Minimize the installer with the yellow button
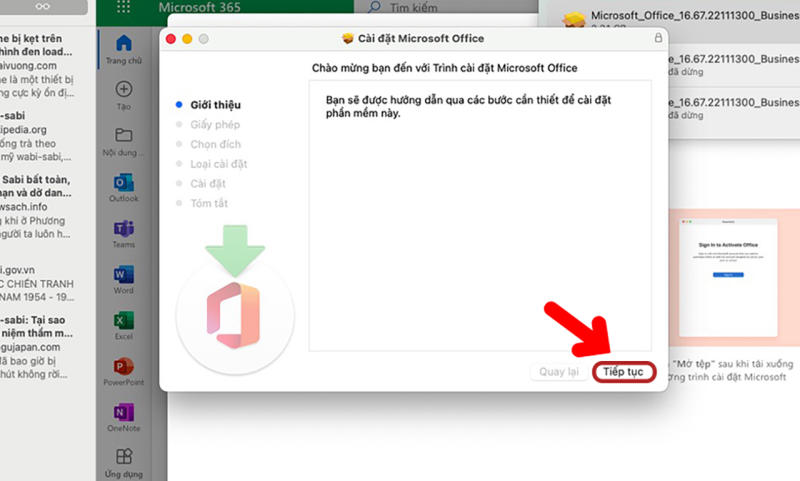800x481 pixels. point(187,38)
